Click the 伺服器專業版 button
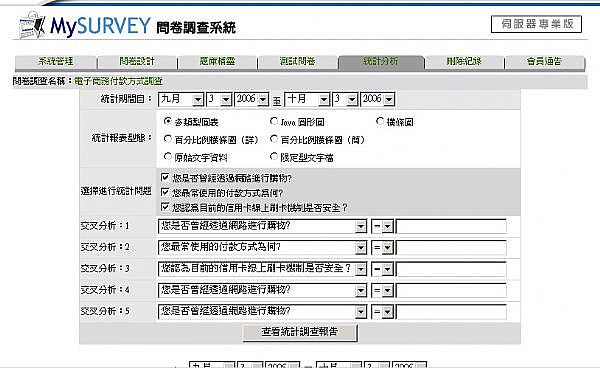Viewport: 600px width, 368px height. click(536, 24)
